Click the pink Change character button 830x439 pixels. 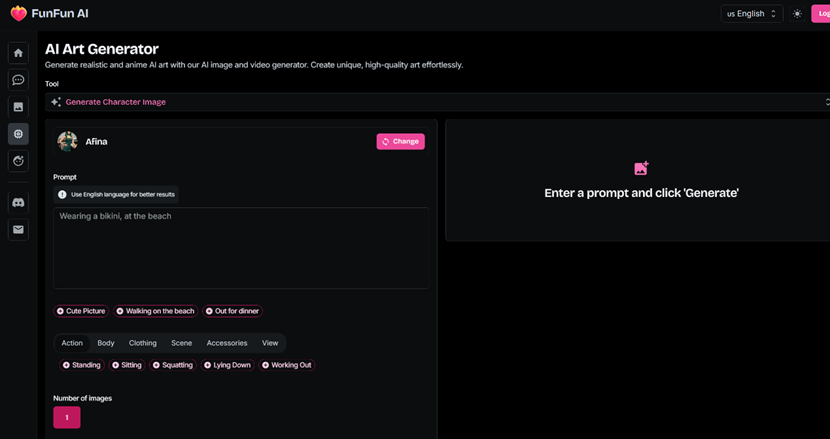pyautogui.click(x=400, y=142)
